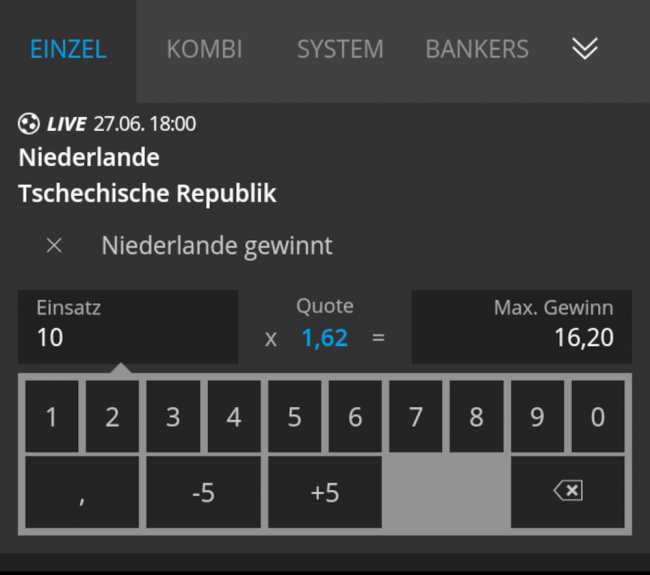Increase stake with +5 button
The height and width of the screenshot is (575, 650).
pos(325,492)
